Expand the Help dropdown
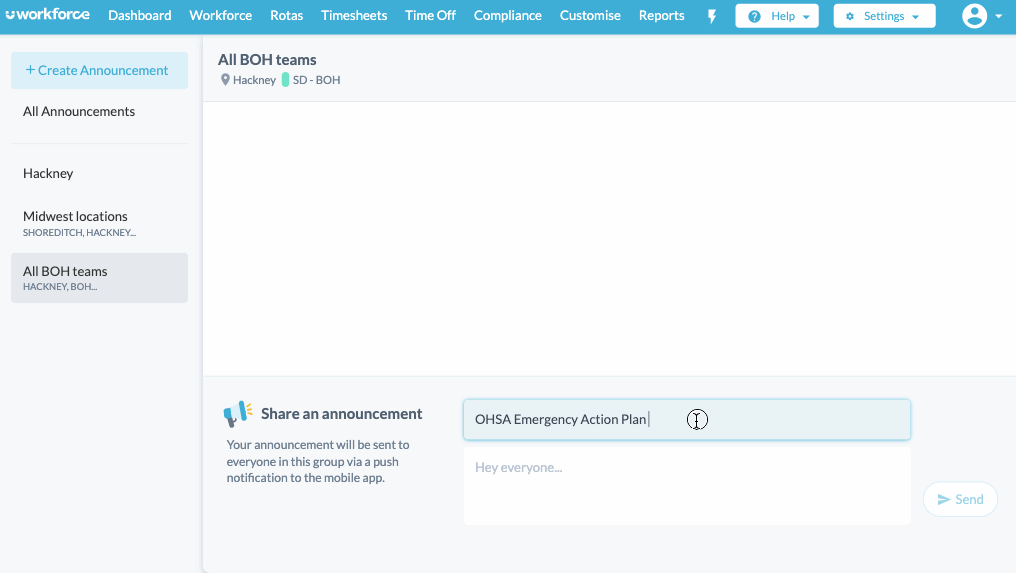Image resolution: width=1016 pixels, height=573 pixels. tap(776, 16)
